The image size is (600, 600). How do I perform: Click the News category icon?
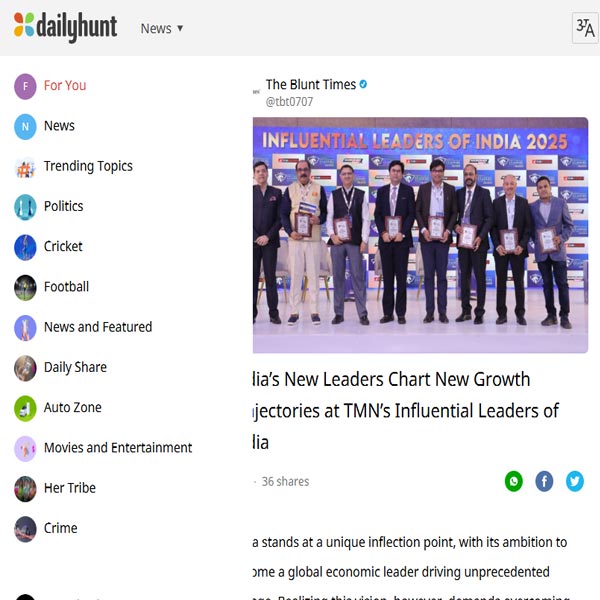tap(25, 126)
